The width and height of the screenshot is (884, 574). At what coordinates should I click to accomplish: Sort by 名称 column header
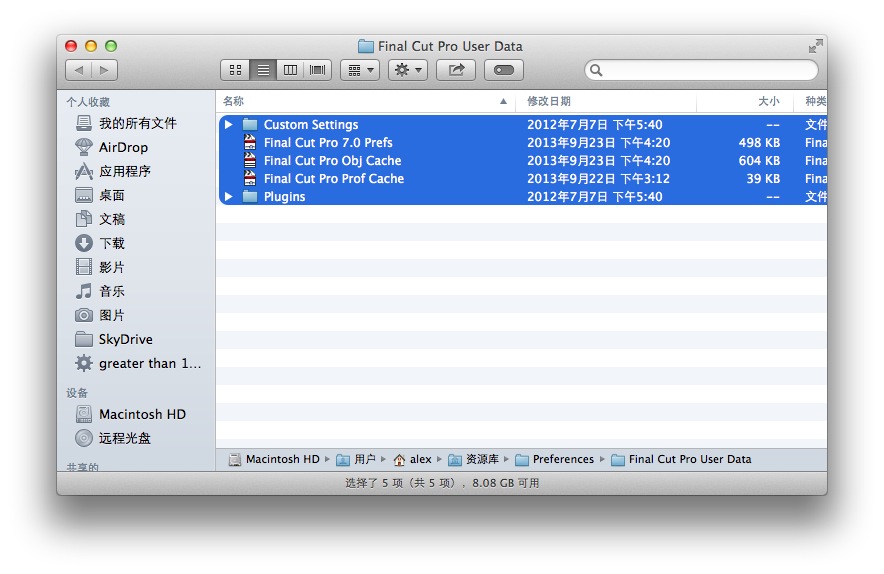(365, 101)
